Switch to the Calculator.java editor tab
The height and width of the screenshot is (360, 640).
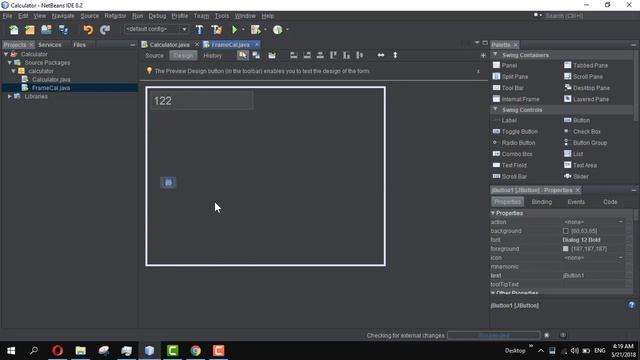(169, 44)
